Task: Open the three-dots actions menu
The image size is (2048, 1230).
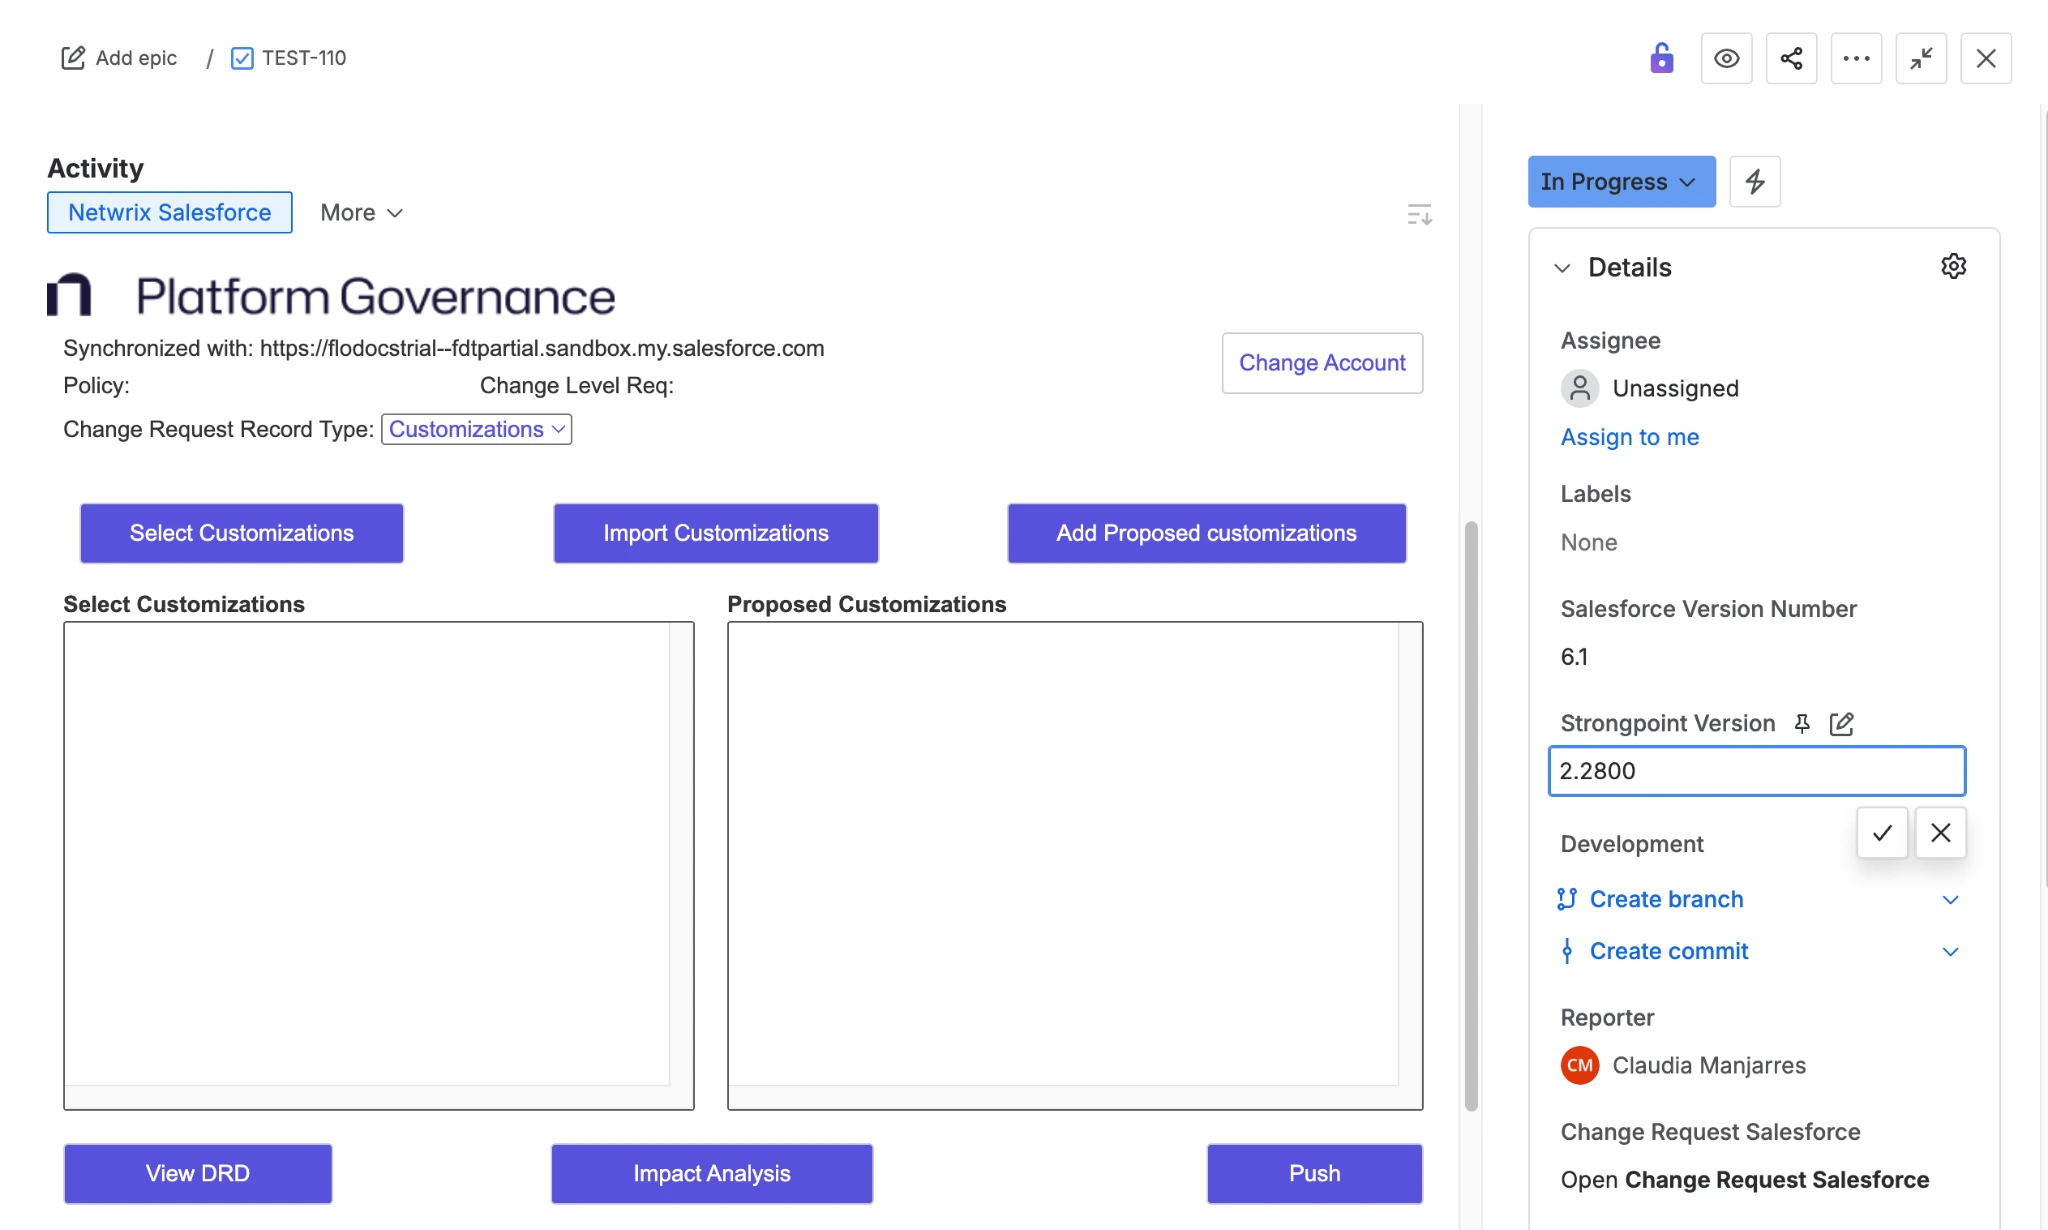Action: pos(1856,58)
